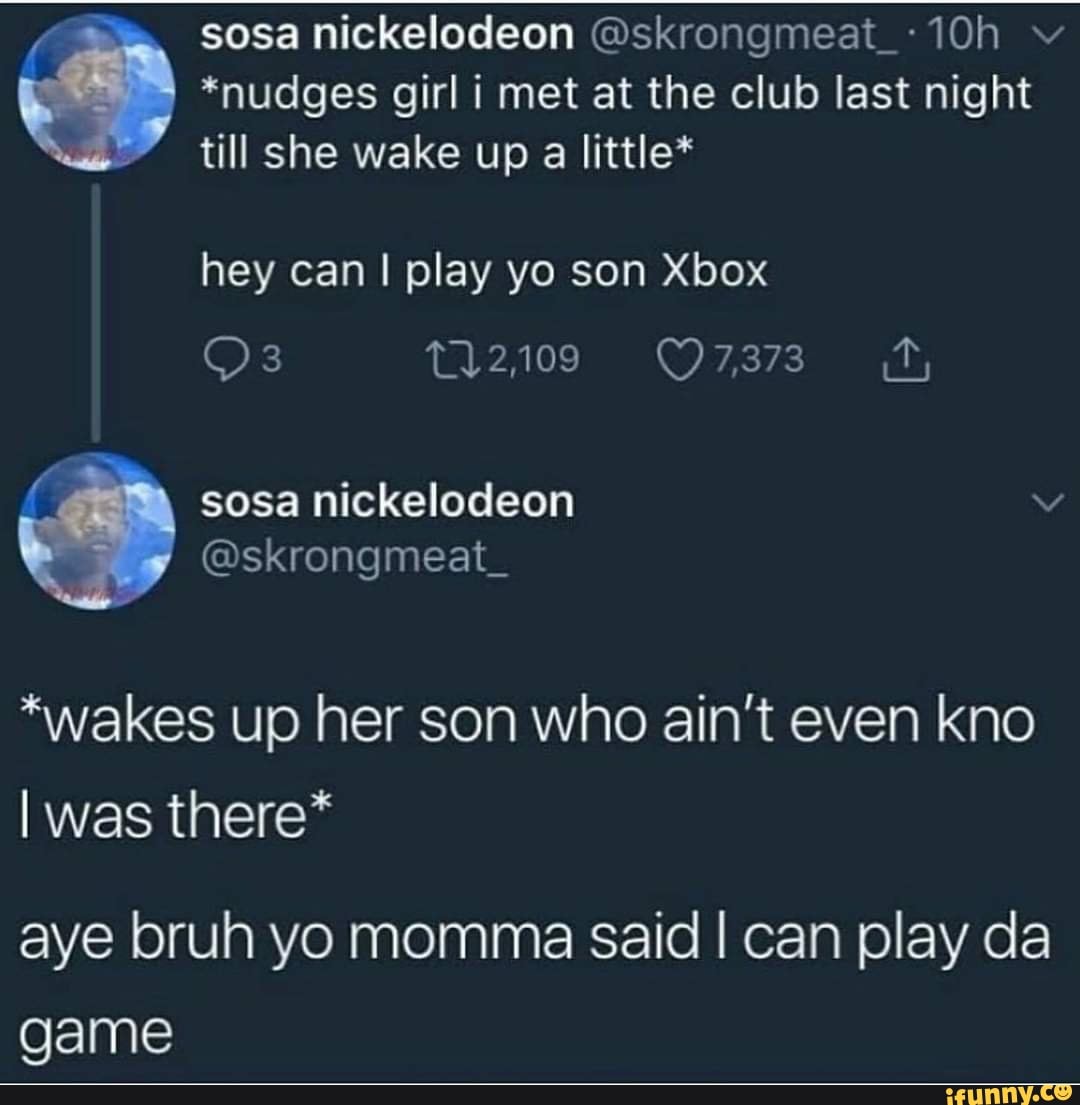
Task: Open sosa nickelodeon name on second tweet
Action: (x=387, y=502)
